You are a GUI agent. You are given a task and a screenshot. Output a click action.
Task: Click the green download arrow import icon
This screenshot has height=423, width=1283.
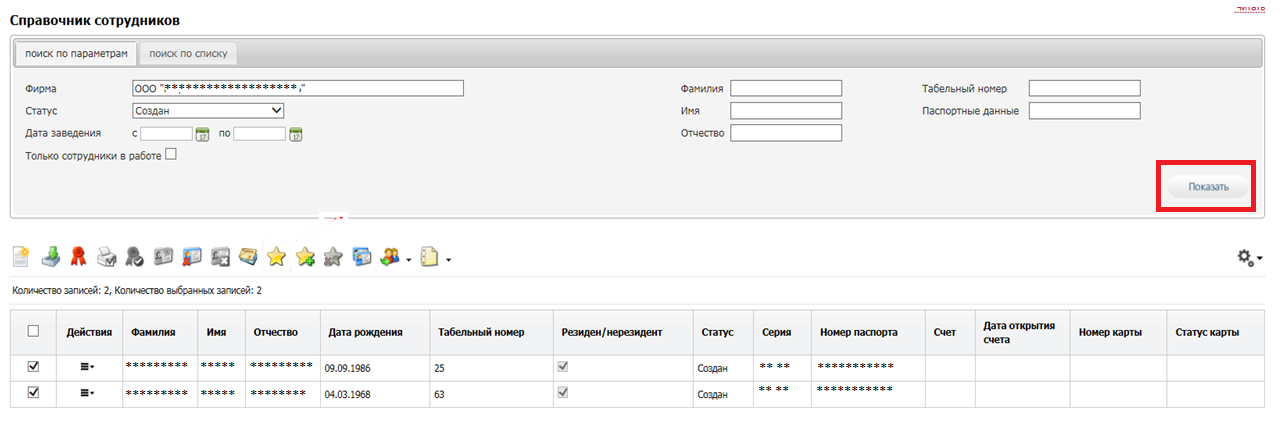click(x=50, y=257)
